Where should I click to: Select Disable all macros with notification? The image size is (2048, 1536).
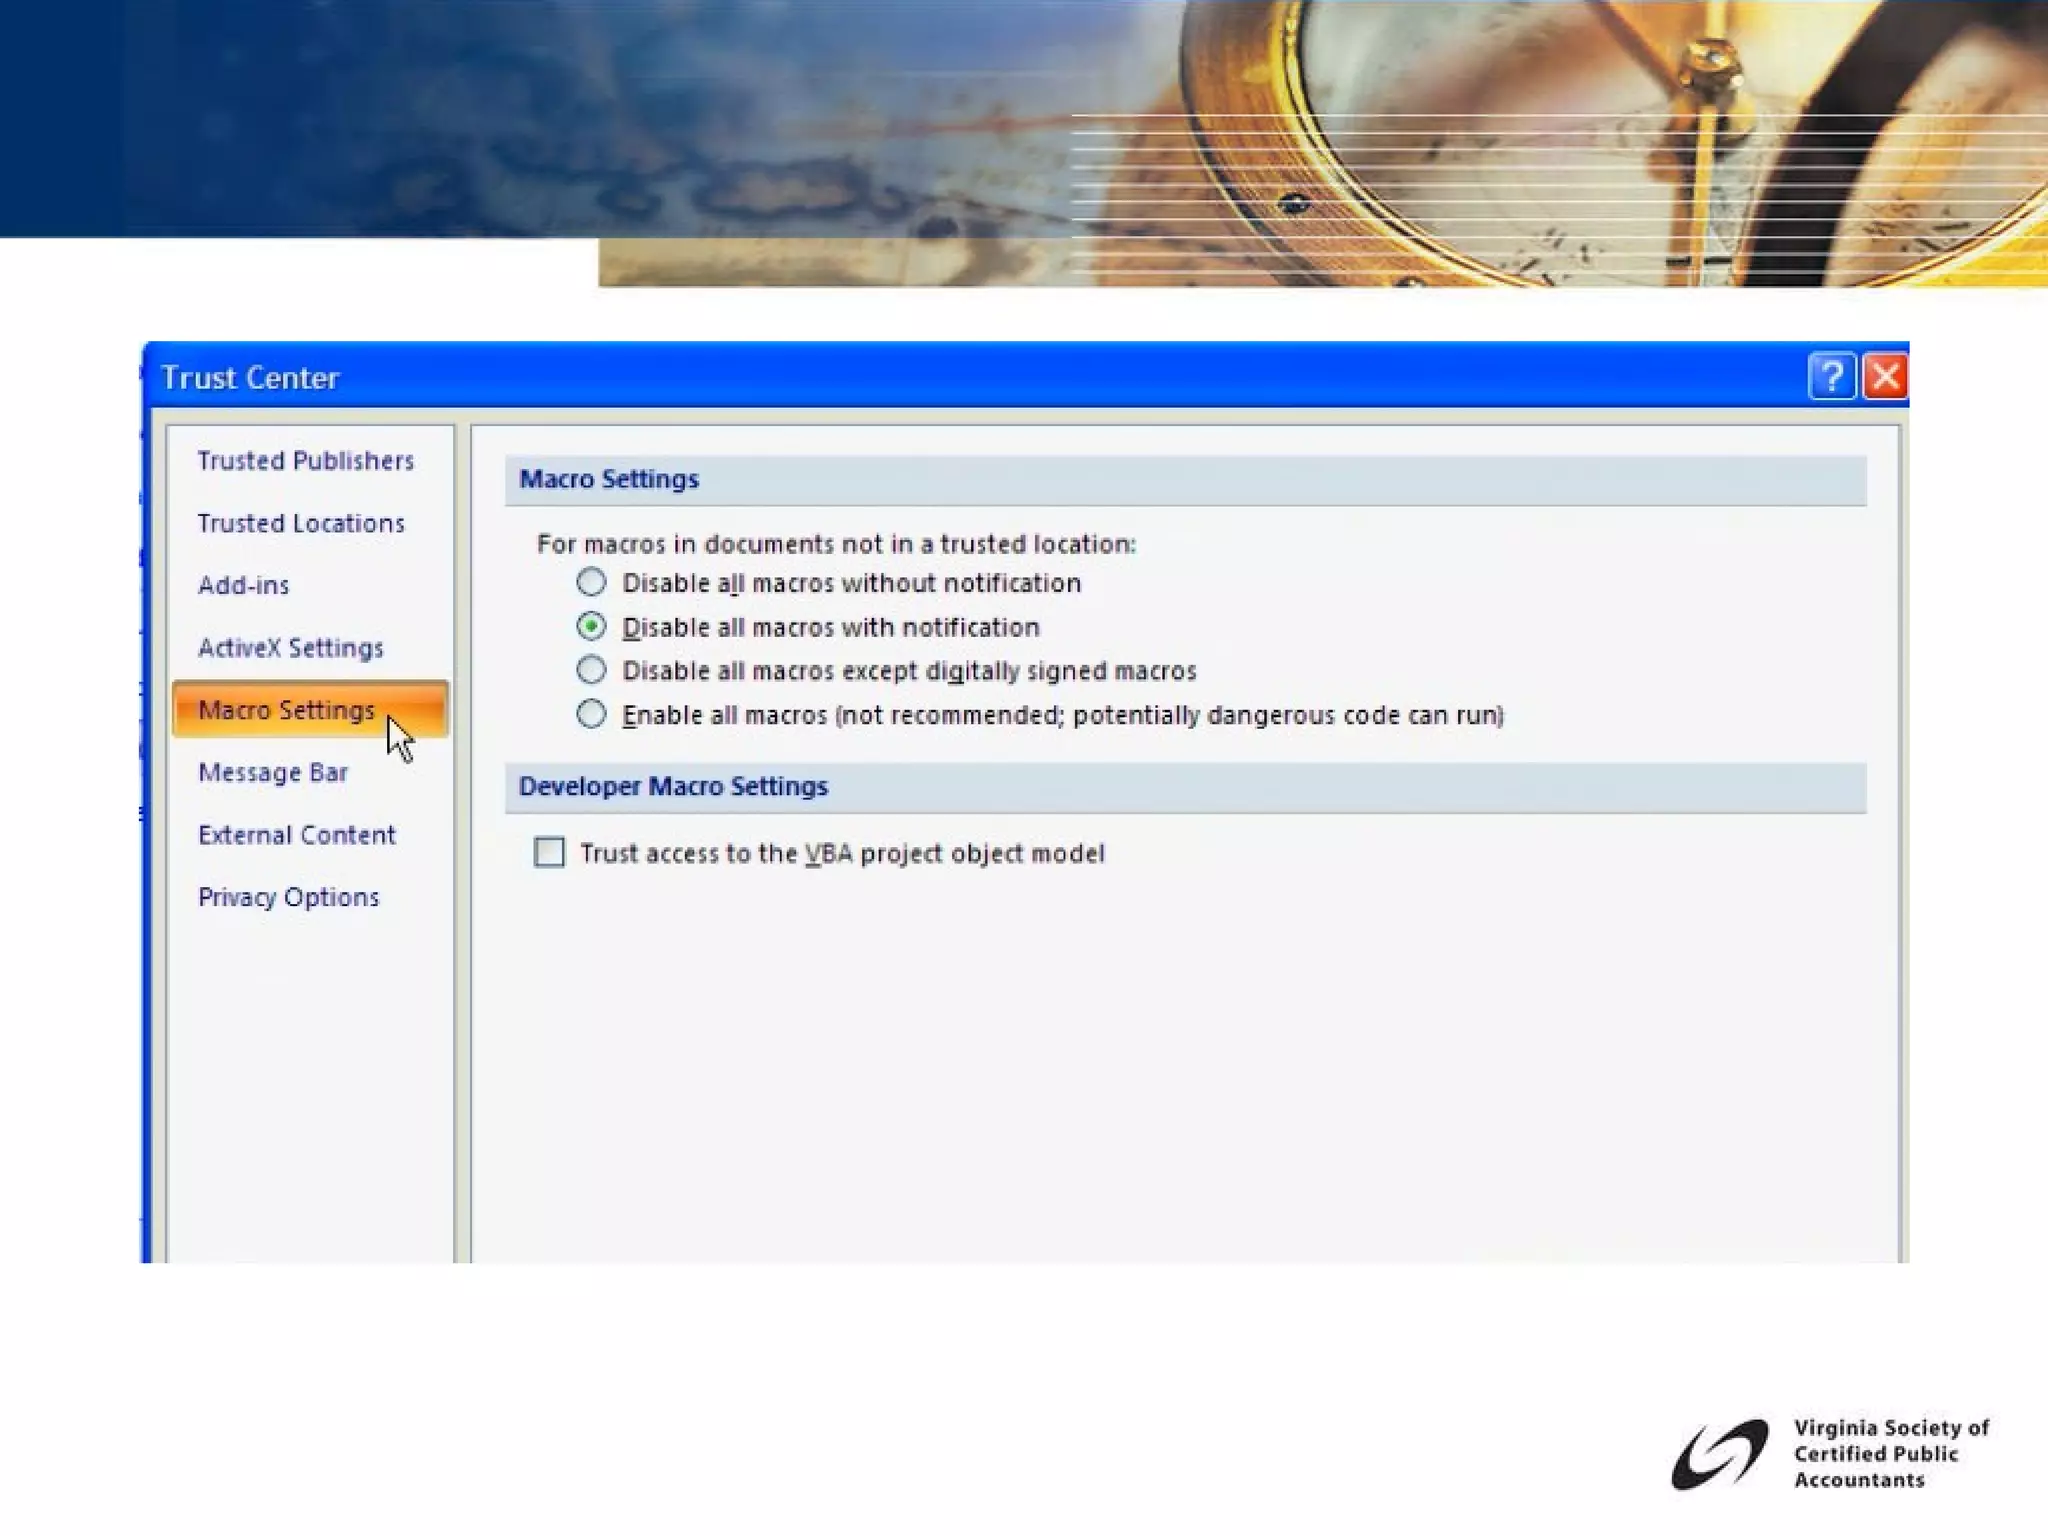[591, 627]
